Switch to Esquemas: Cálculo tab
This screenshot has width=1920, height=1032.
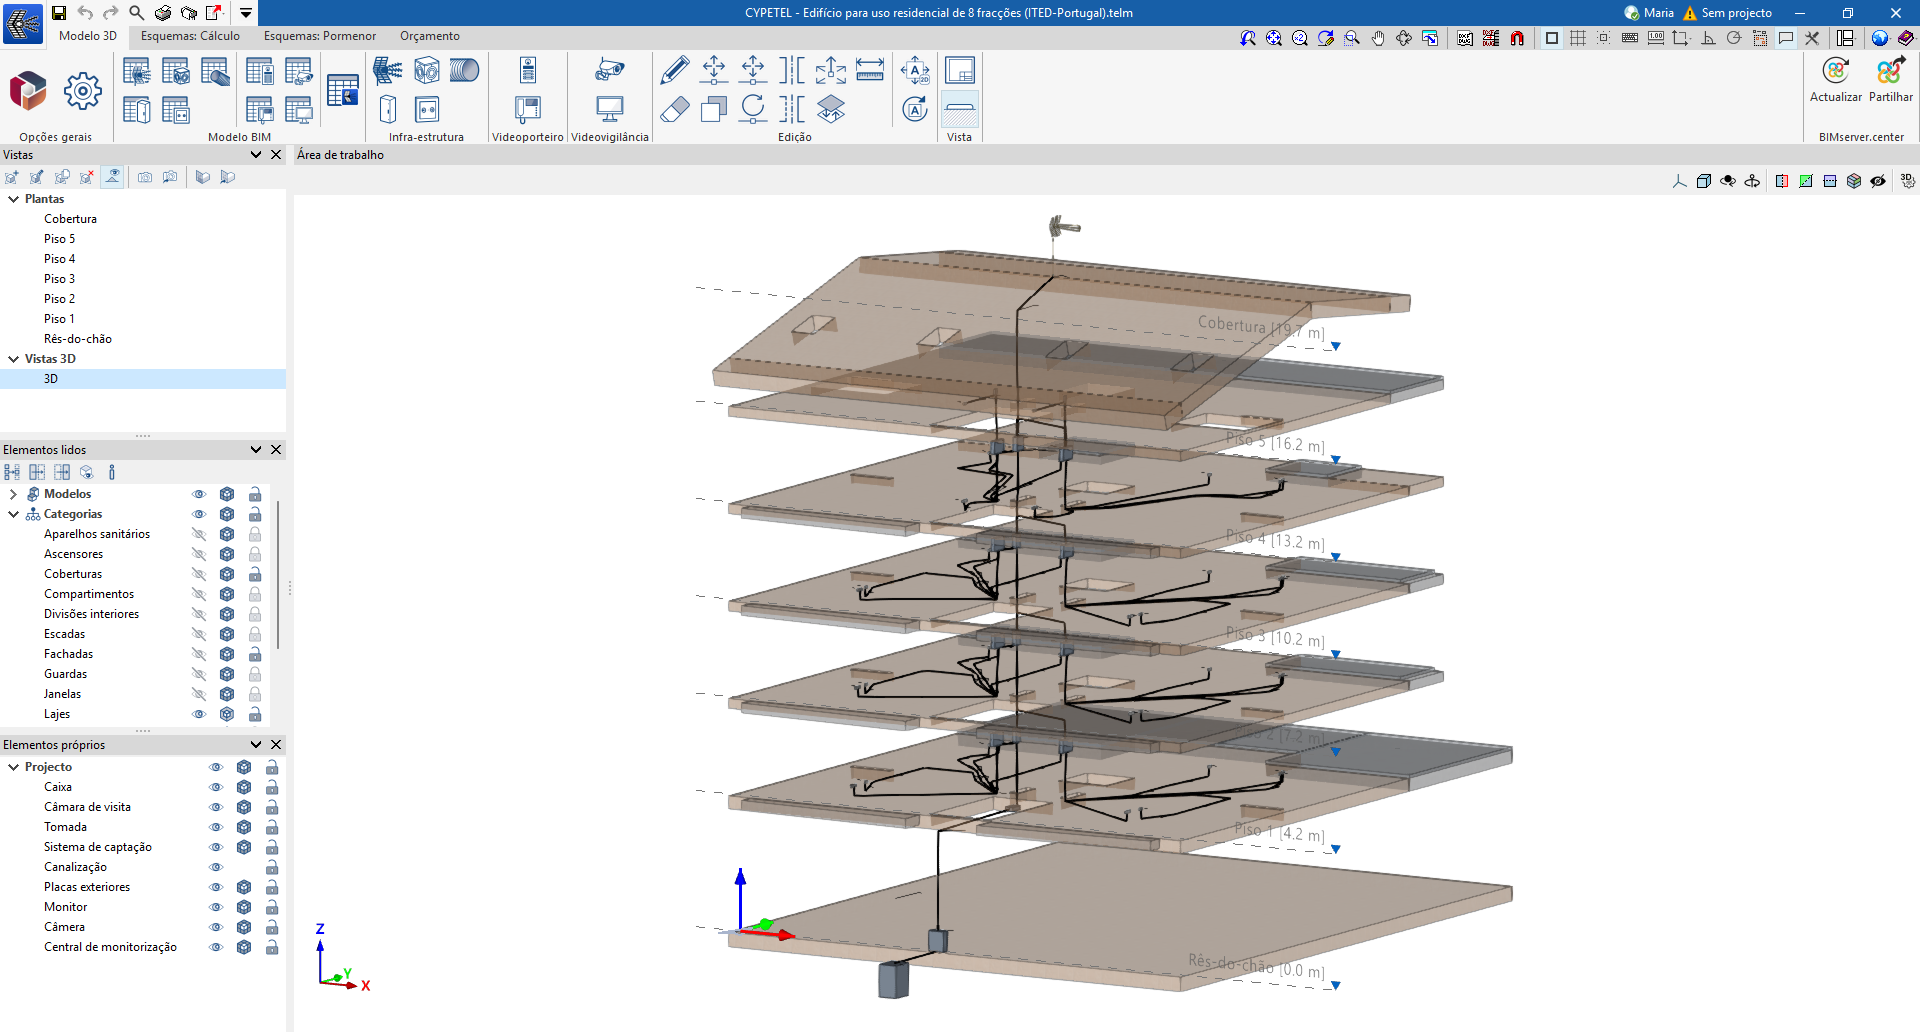[190, 36]
